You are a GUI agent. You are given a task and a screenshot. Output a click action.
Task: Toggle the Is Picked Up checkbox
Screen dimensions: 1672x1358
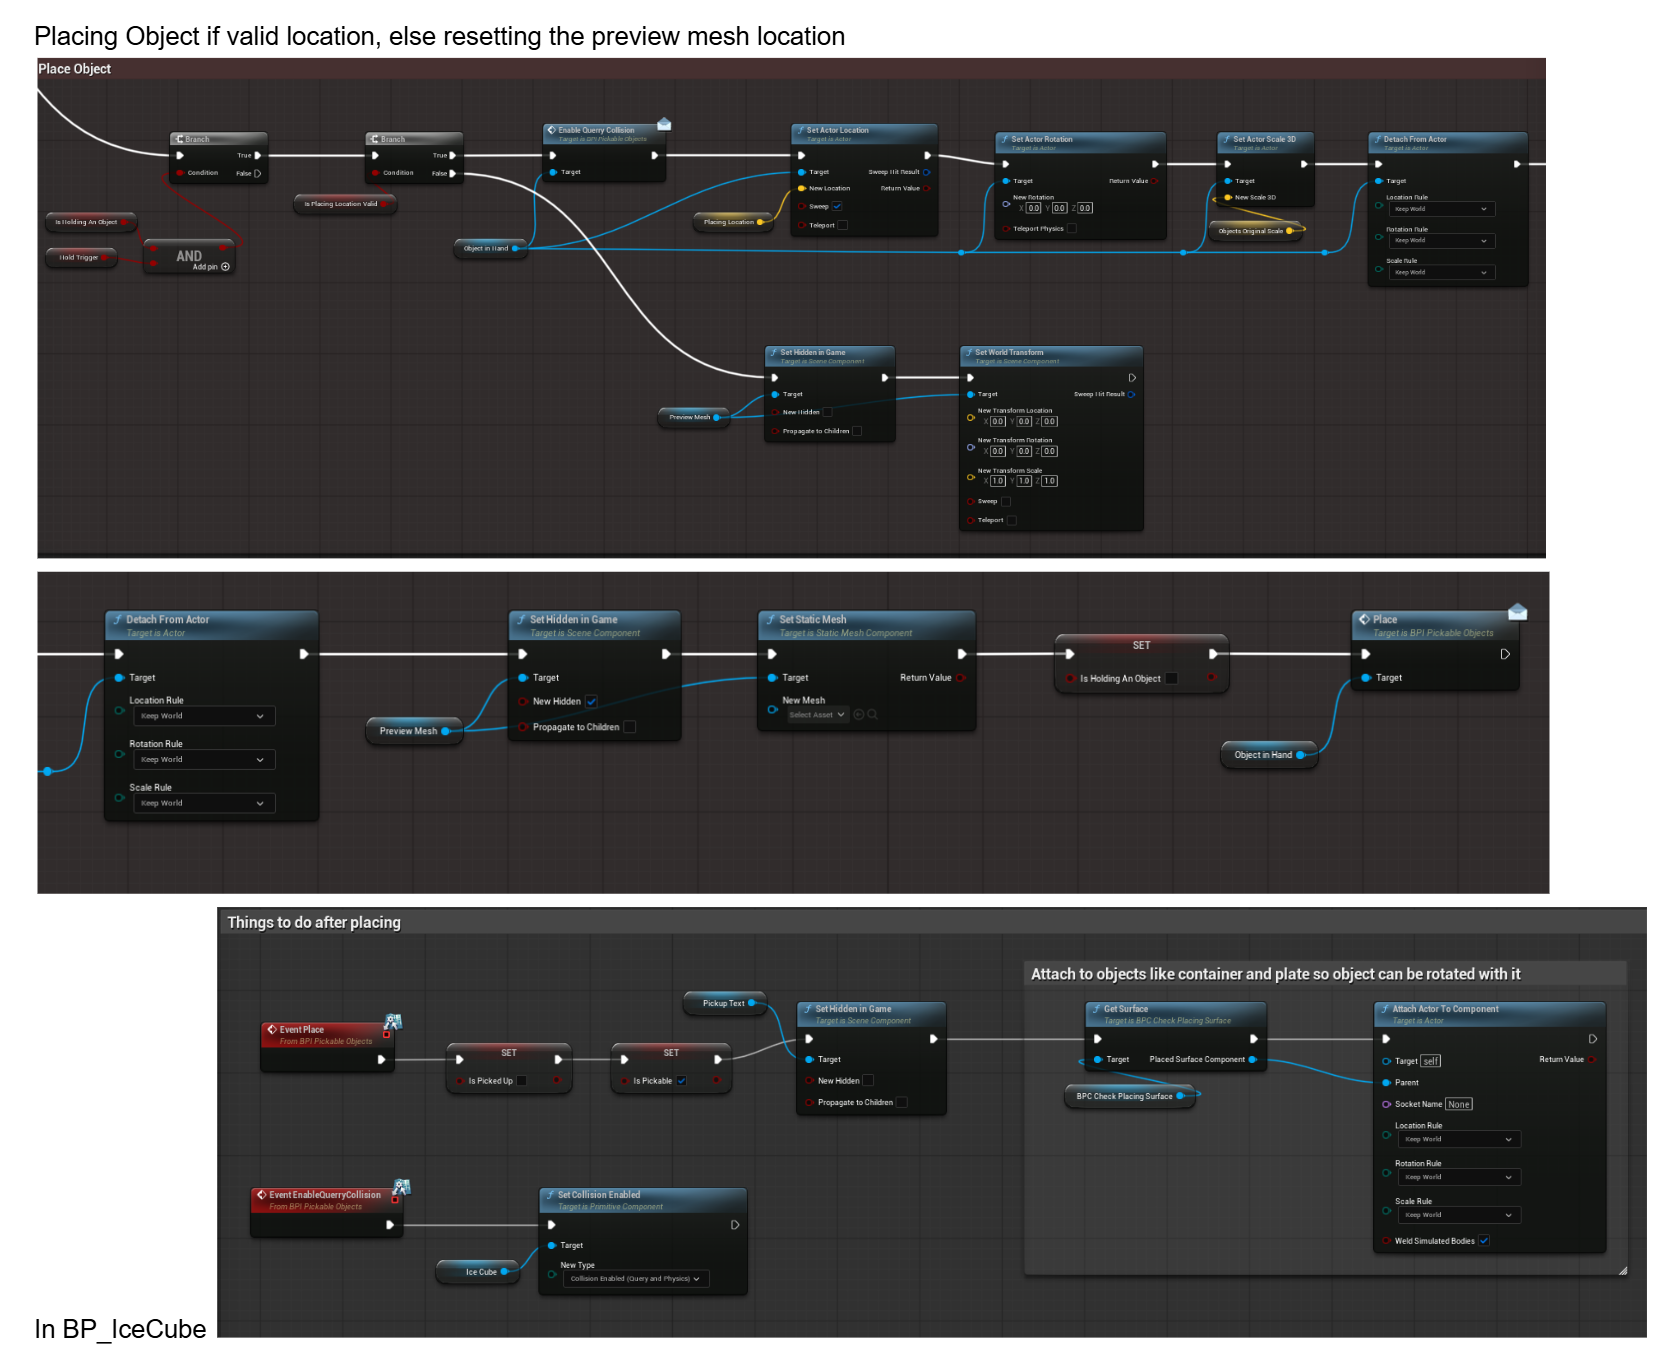pos(521,1081)
